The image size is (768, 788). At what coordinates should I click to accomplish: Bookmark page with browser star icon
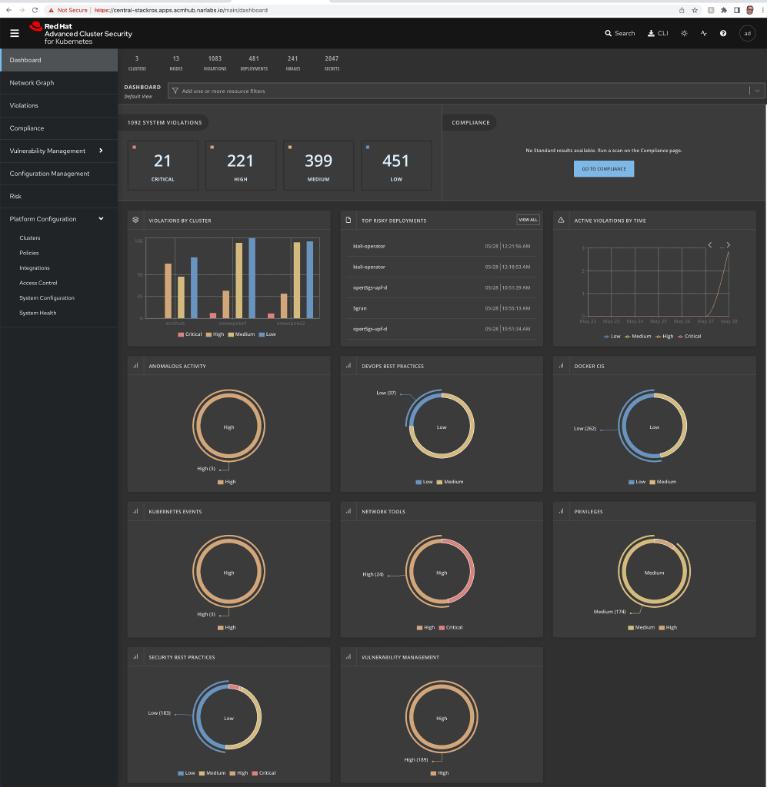[x=695, y=9]
